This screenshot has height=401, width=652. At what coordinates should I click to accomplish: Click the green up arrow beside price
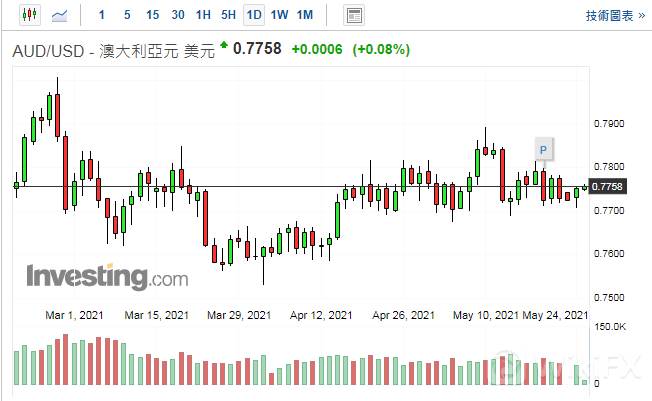tap(224, 45)
